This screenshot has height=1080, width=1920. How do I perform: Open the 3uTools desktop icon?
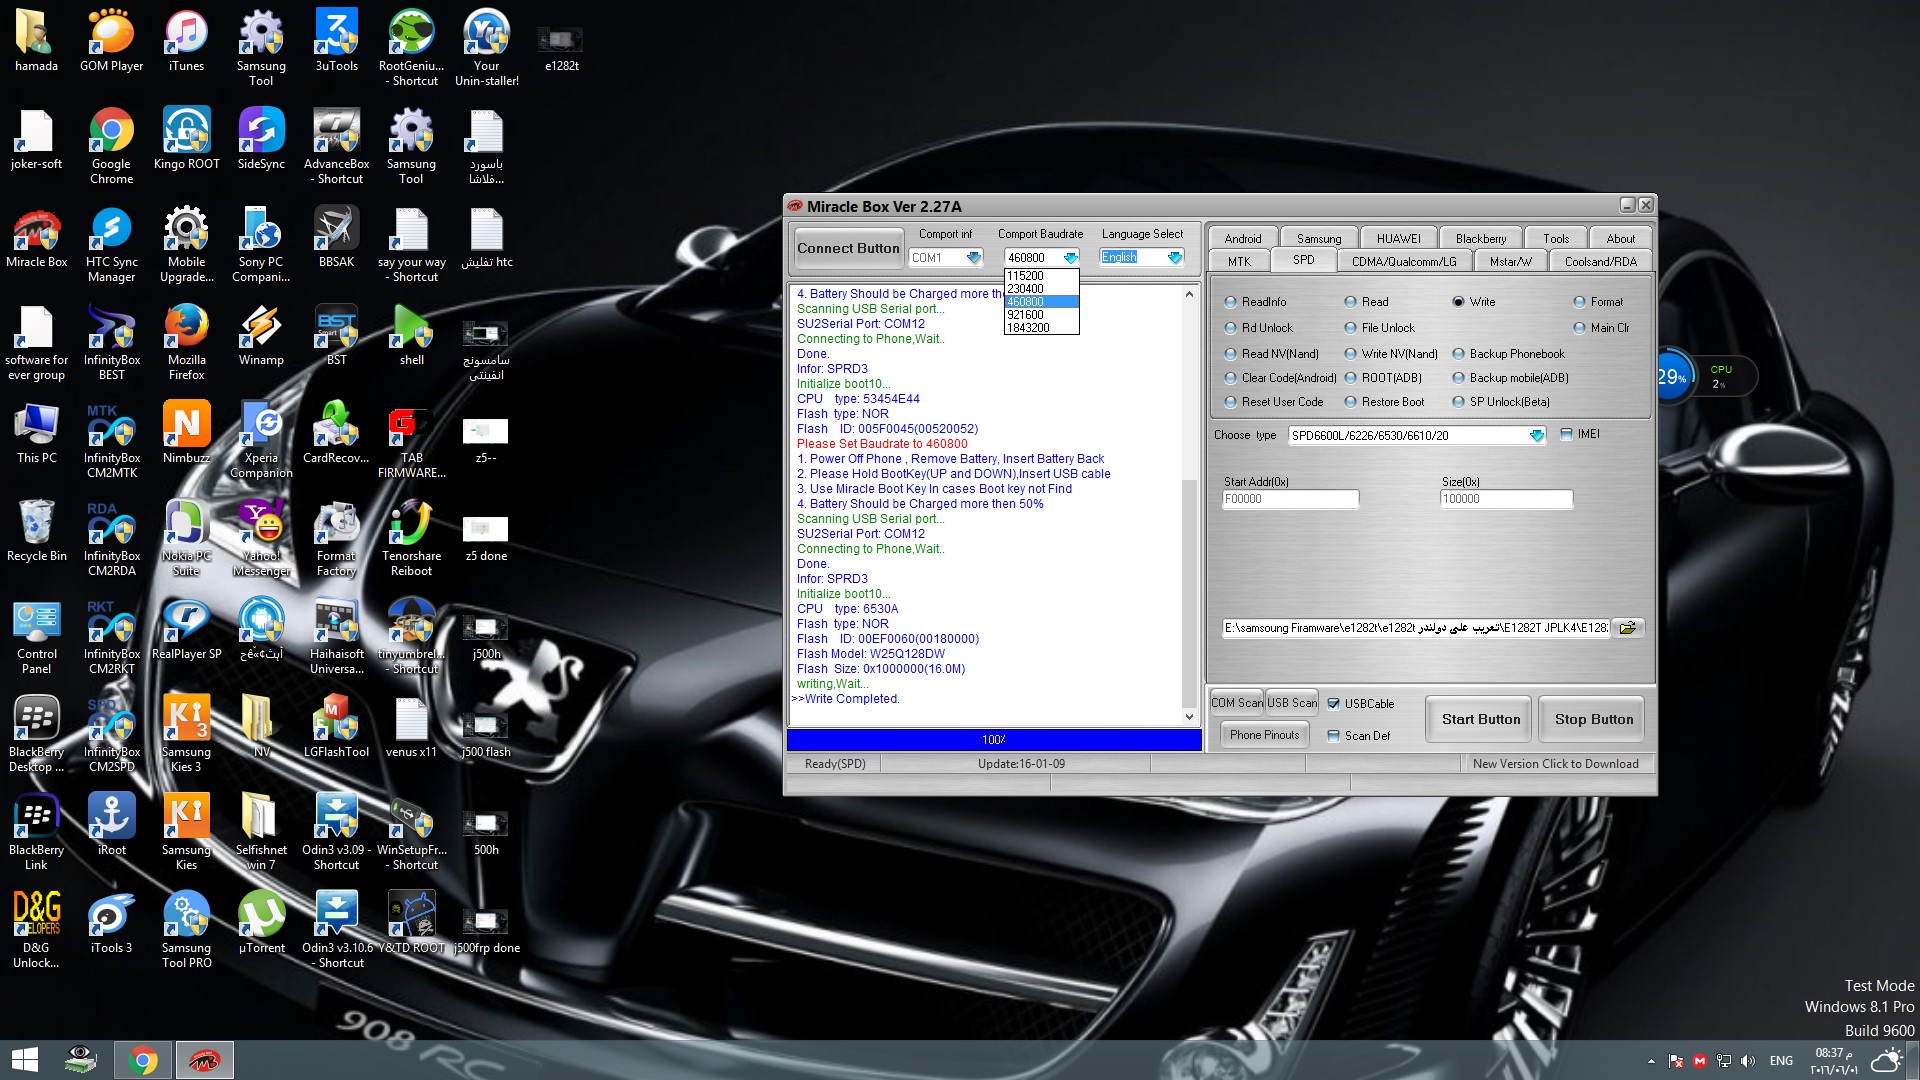tap(336, 42)
